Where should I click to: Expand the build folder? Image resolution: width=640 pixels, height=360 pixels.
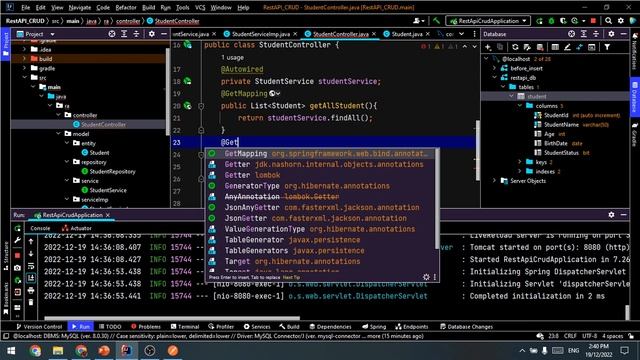coord(24,59)
